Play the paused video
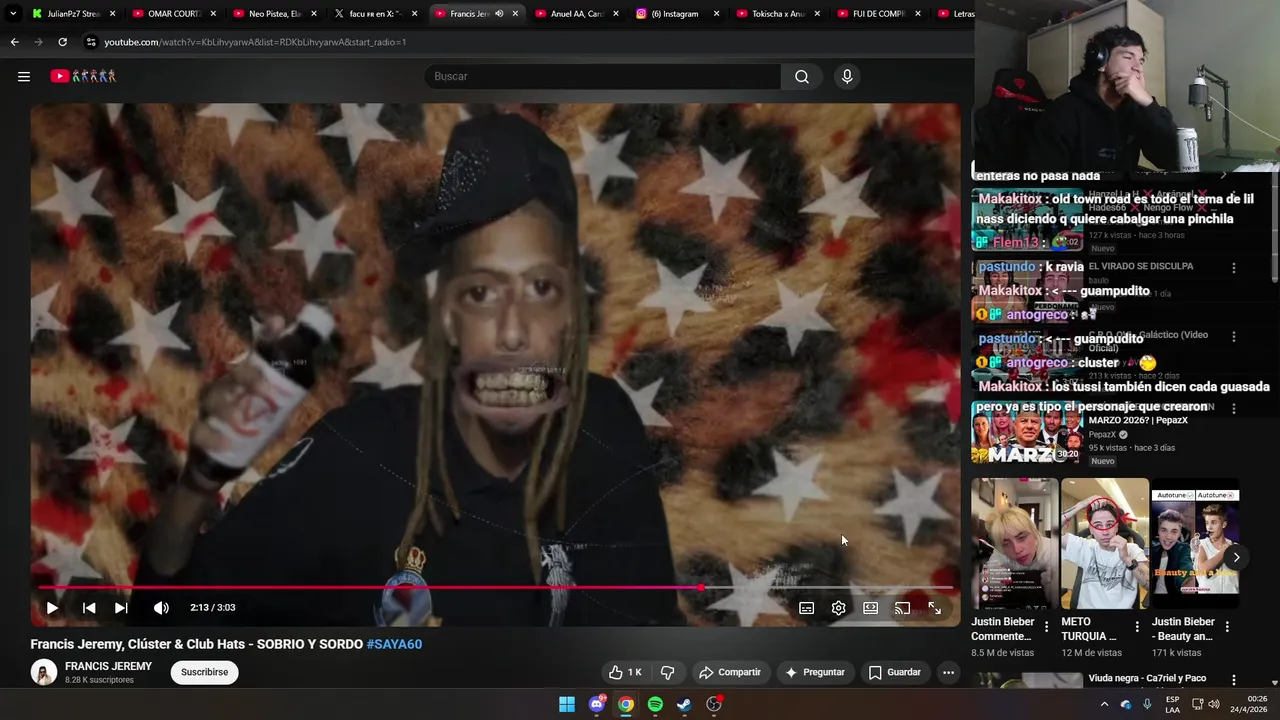The height and width of the screenshot is (720, 1280). pos(52,608)
